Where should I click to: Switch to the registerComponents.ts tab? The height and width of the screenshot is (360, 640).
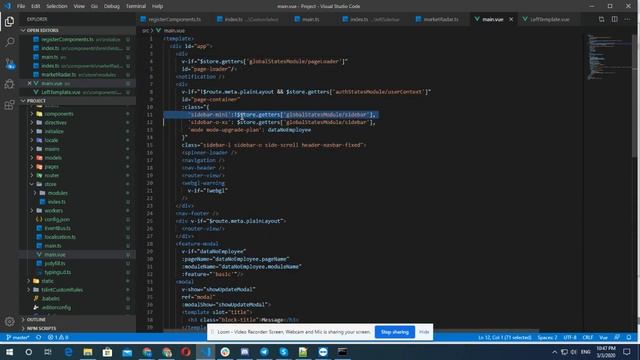point(174,19)
